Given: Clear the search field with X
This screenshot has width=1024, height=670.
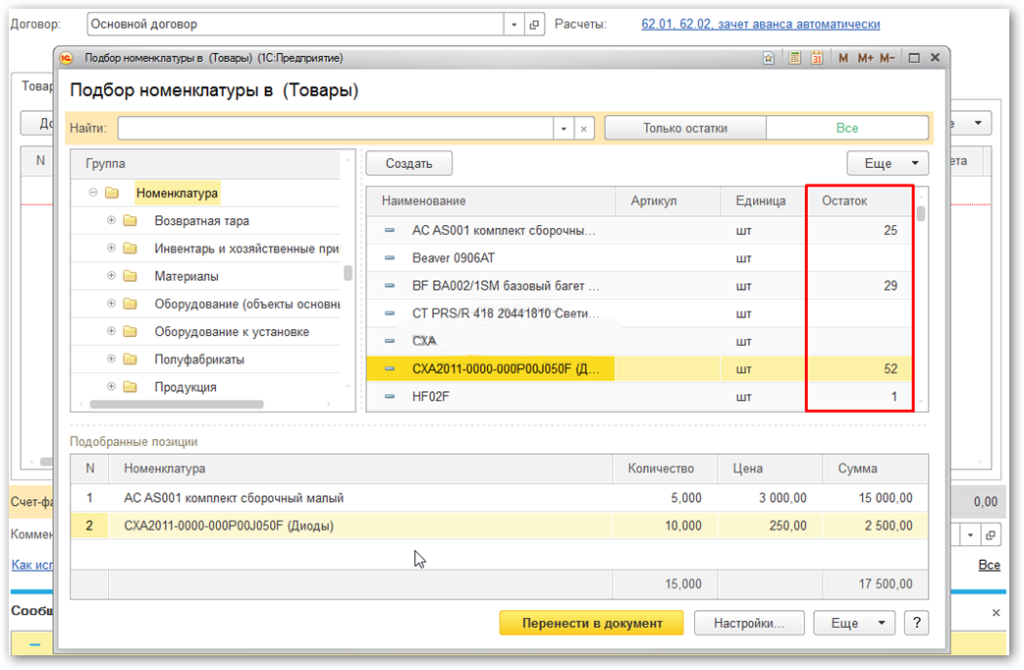Looking at the screenshot, I should (x=585, y=129).
